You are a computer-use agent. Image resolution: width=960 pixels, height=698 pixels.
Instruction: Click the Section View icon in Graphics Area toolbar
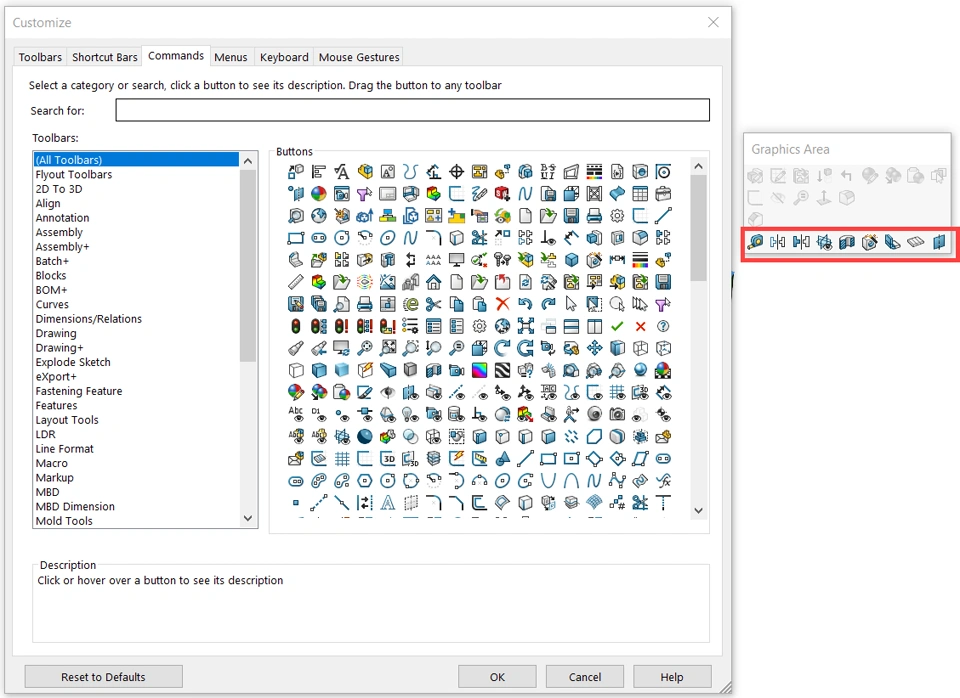pyautogui.click(x=847, y=242)
